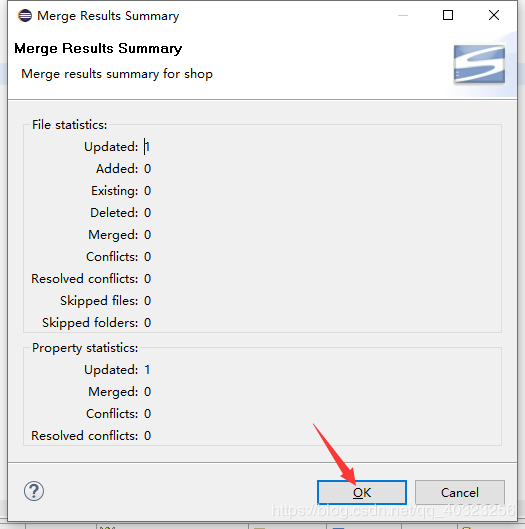Select Property statistics Resolved conflicts value
This screenshot has width=525, height=529.
coord(147,436)
